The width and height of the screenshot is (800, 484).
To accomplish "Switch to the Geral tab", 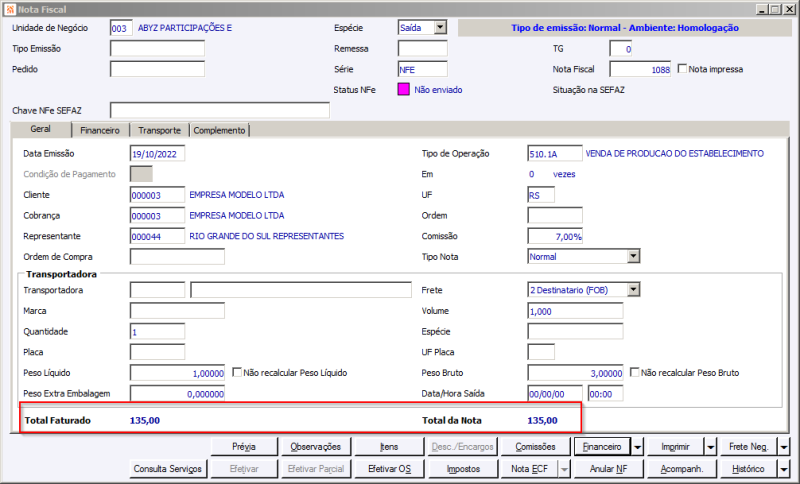I will point(41,129).
